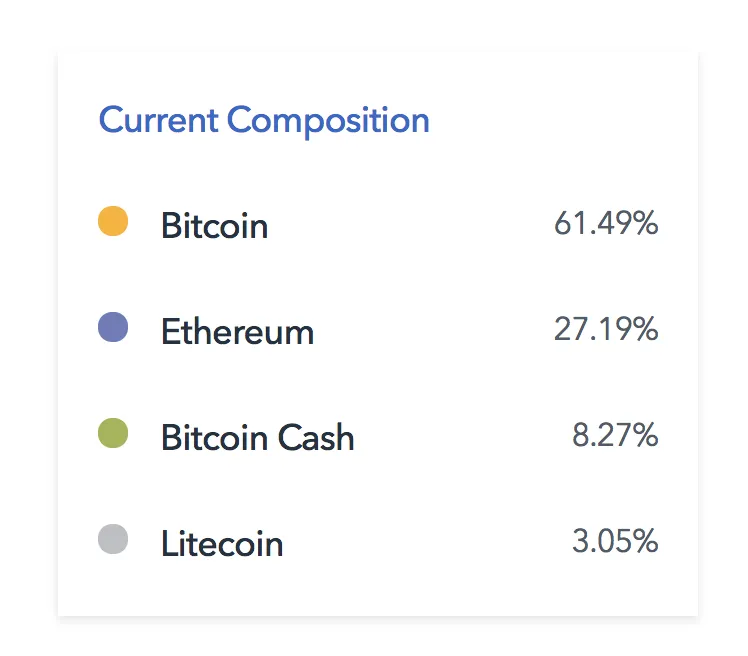Click the gray Litecoin color dot
The image size is (748, 656).
tap(113, 539)
